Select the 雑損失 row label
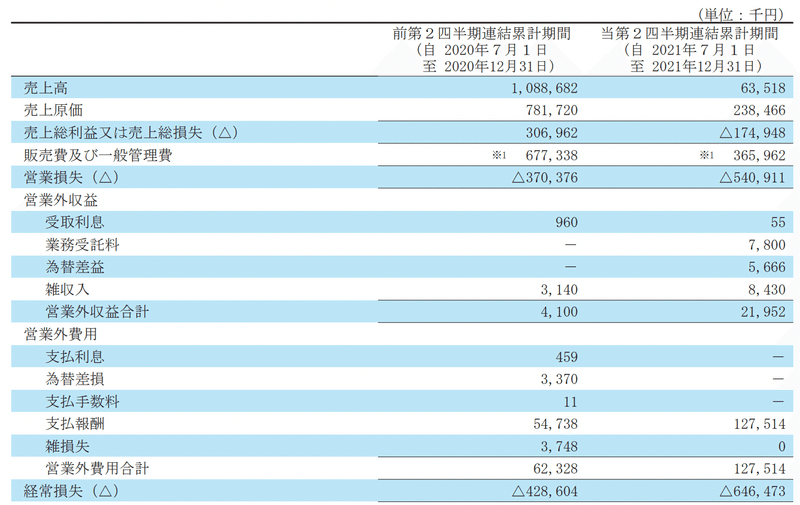Screen dimensions: 800x505 (x=67, y=447)
